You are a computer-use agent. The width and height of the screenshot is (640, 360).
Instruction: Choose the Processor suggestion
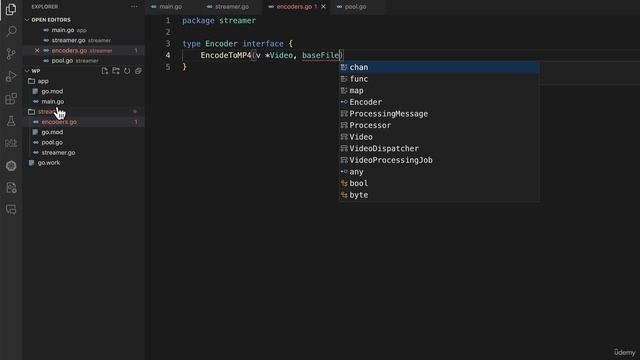439,125
